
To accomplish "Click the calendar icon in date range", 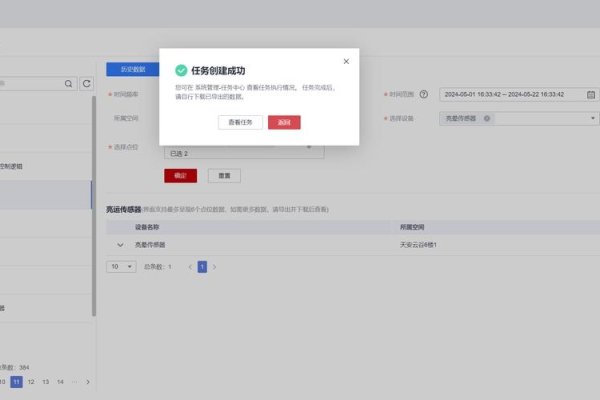I will (x=591, y=95).
